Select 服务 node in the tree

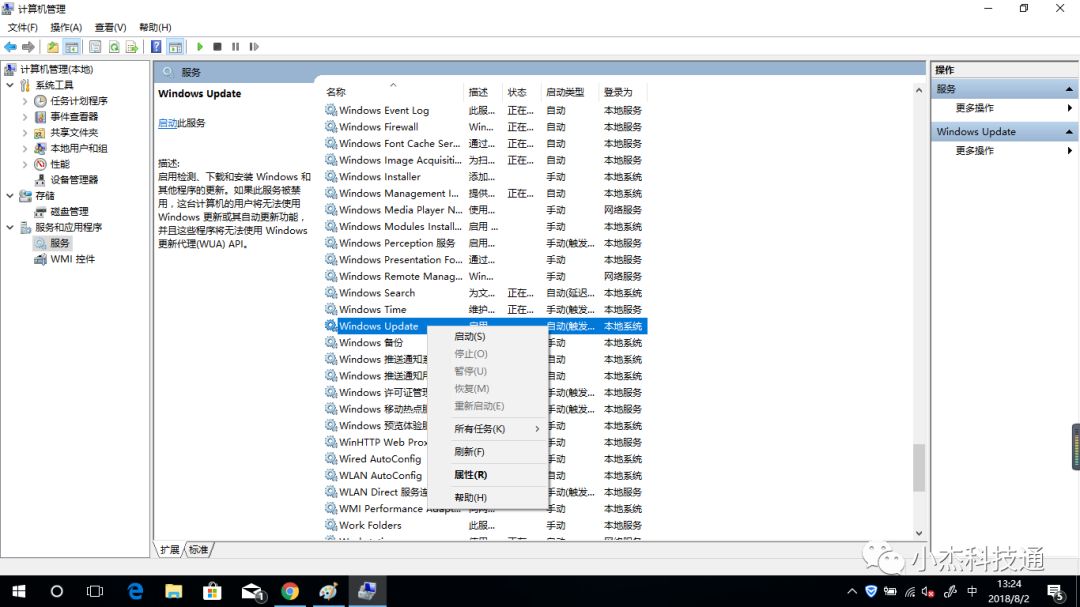59,243
